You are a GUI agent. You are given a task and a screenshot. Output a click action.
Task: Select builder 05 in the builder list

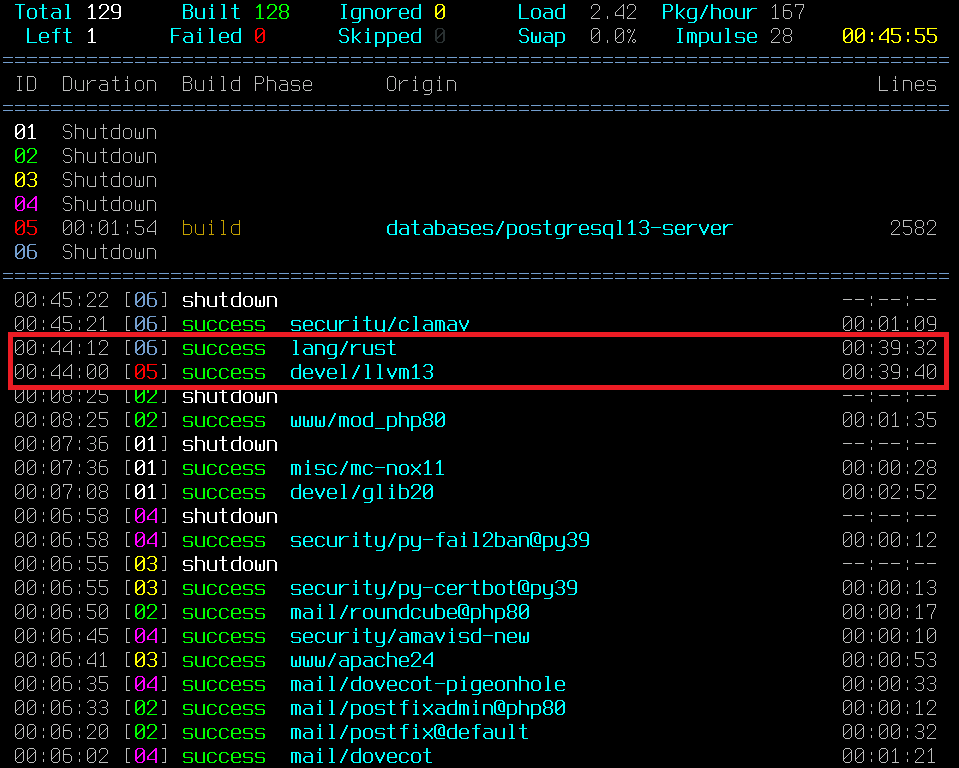click(25, 228)
